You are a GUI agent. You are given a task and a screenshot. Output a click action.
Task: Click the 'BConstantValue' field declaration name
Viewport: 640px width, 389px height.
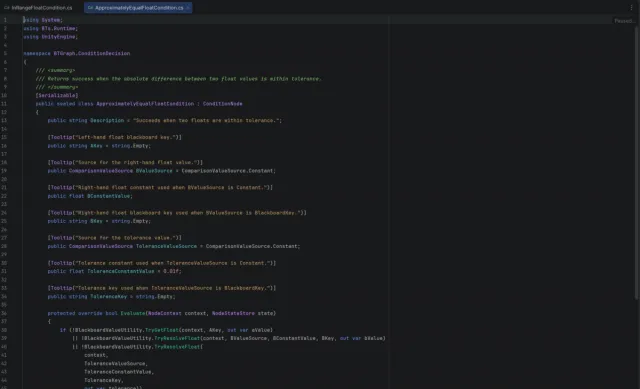pos(109,196)
